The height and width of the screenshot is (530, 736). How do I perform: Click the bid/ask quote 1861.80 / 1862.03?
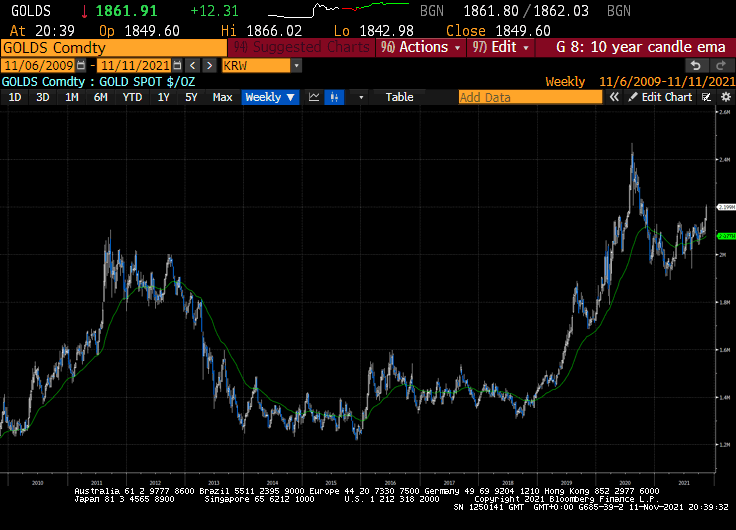(526, 11)
